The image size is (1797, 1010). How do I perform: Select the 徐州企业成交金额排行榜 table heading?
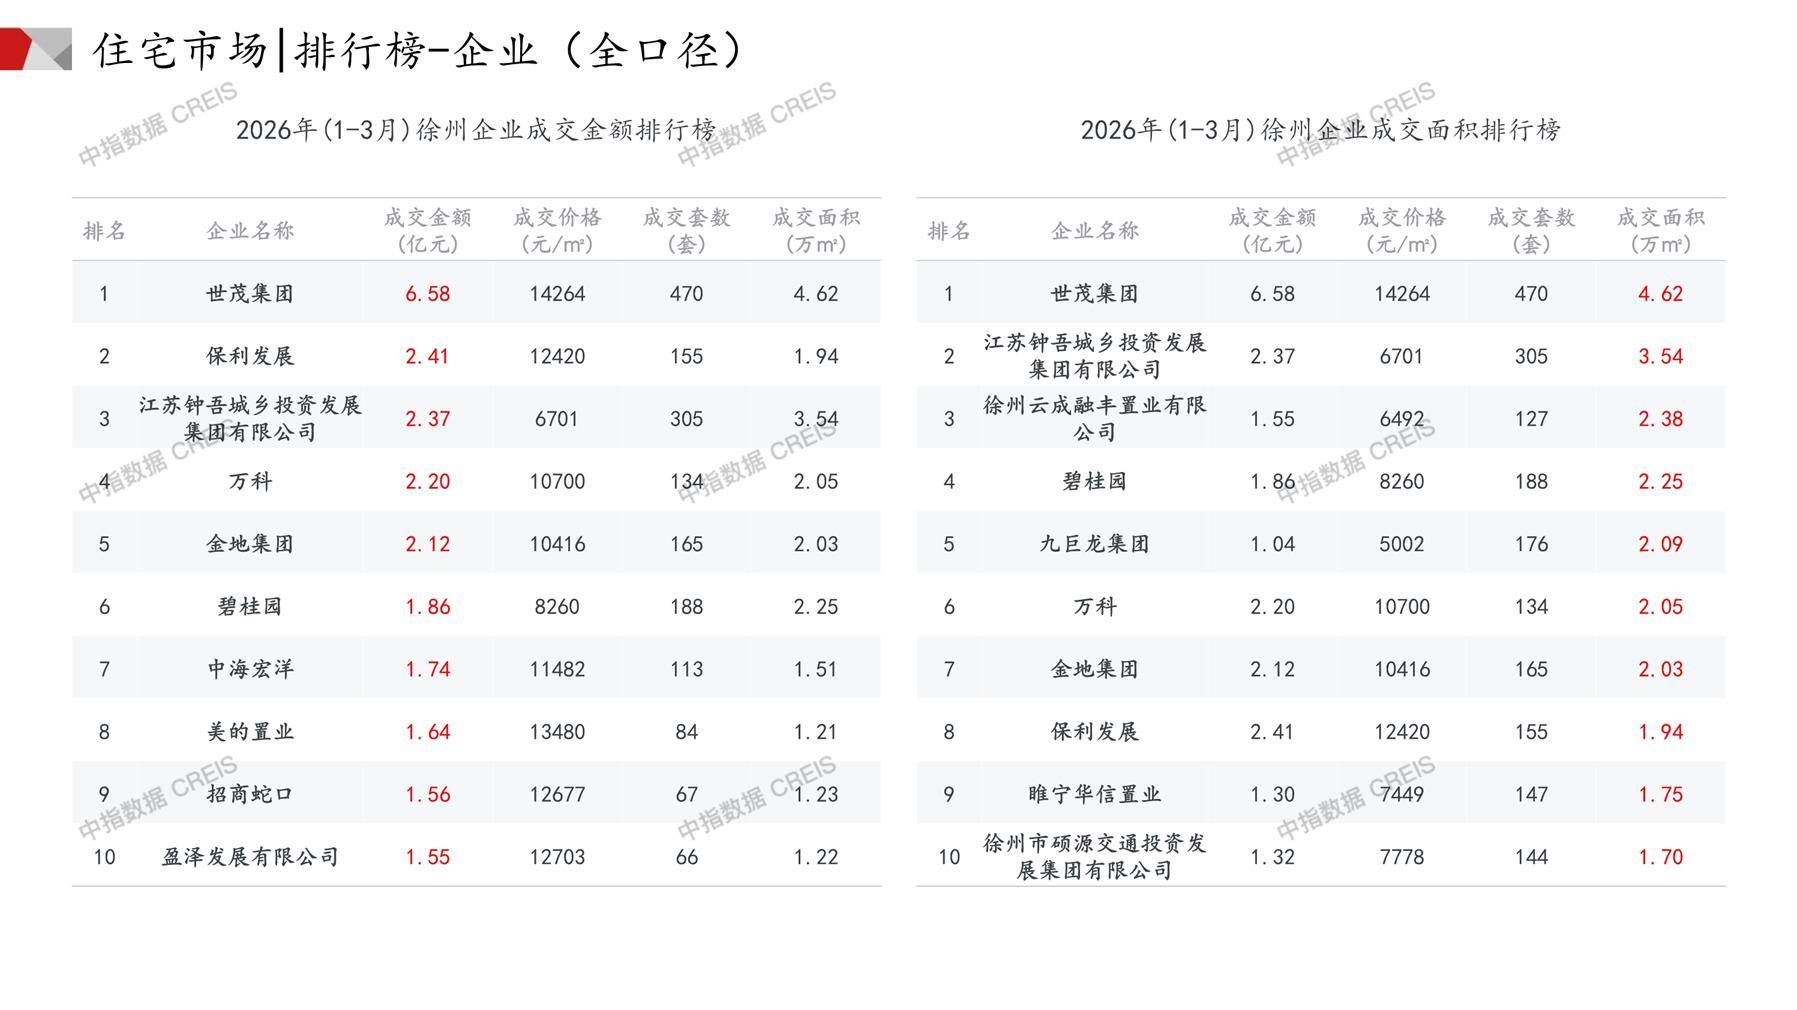point(476,130)
